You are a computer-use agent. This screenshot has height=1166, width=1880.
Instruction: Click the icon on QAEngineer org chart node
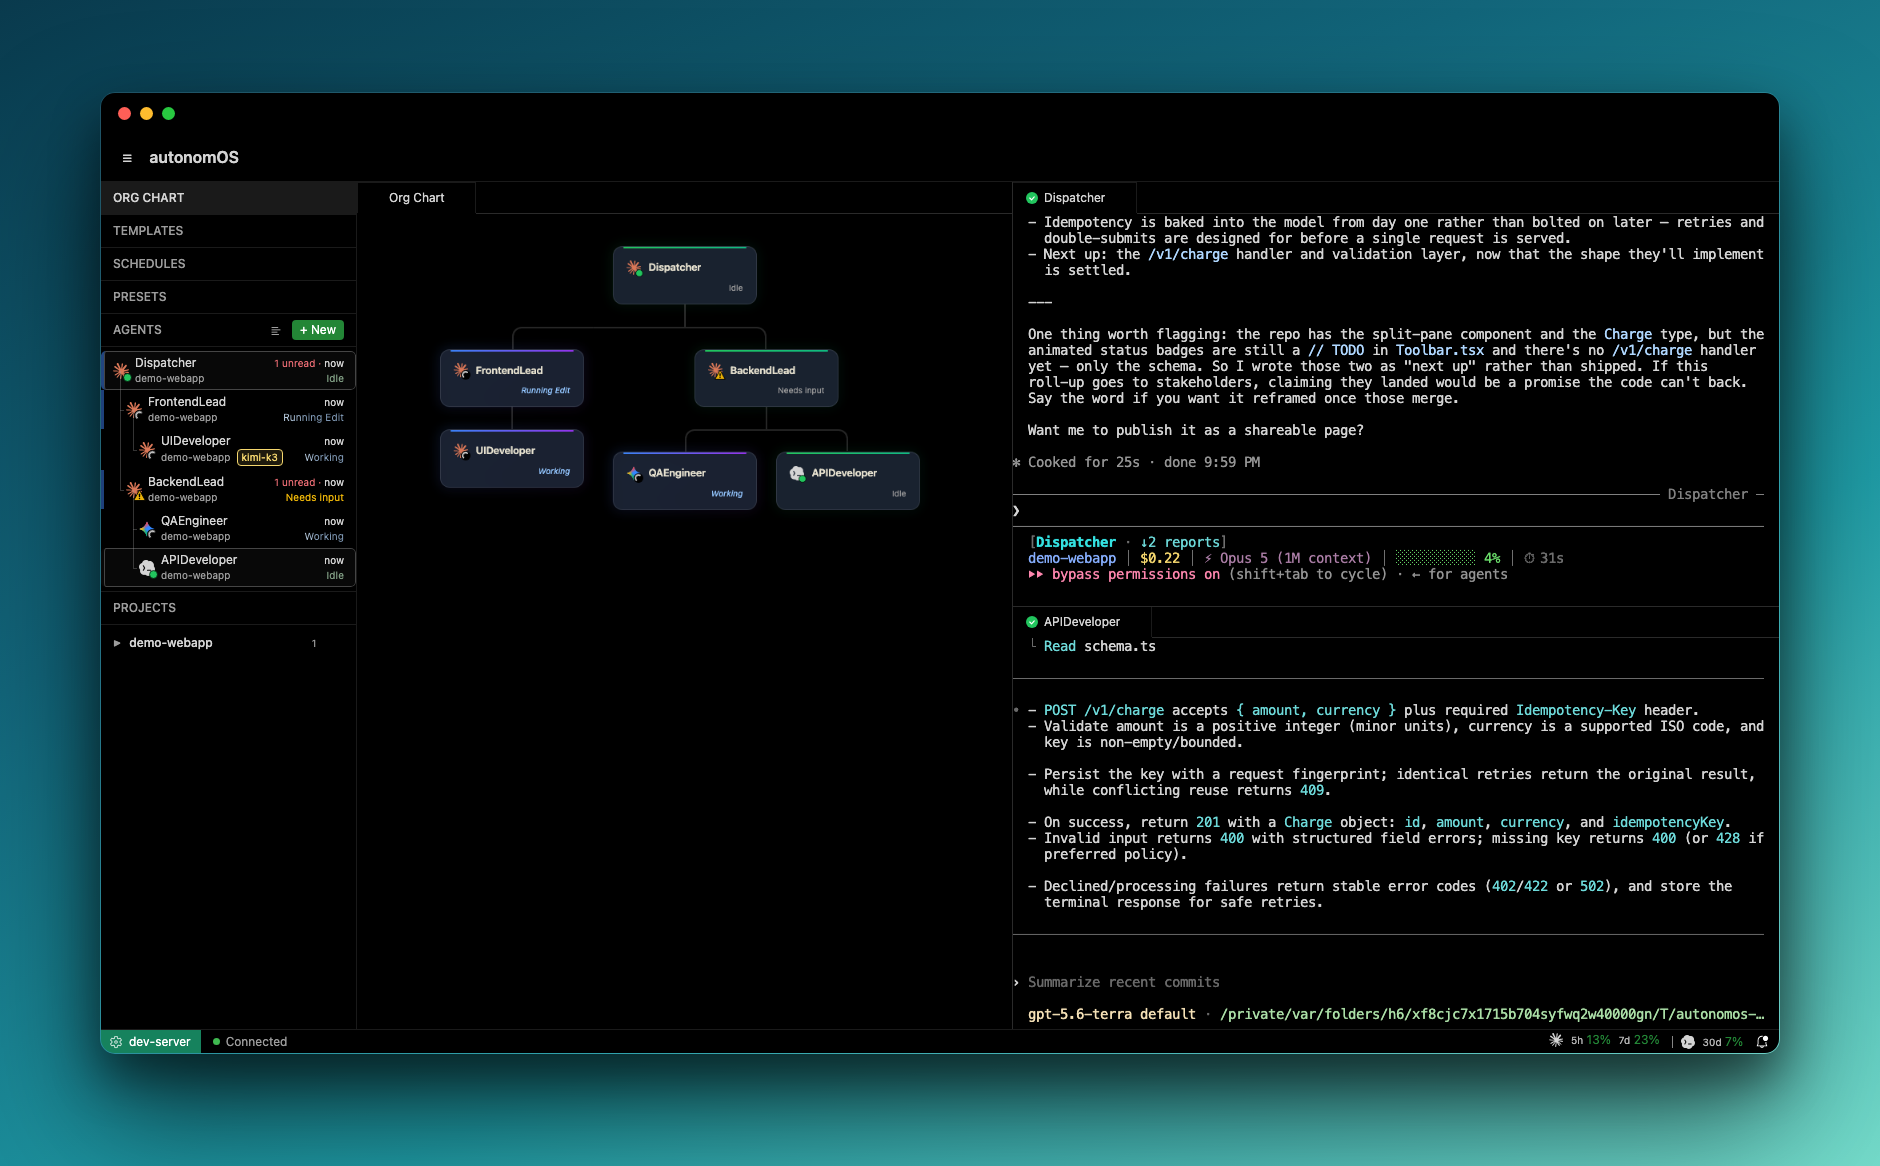click(x=634, y=473)
